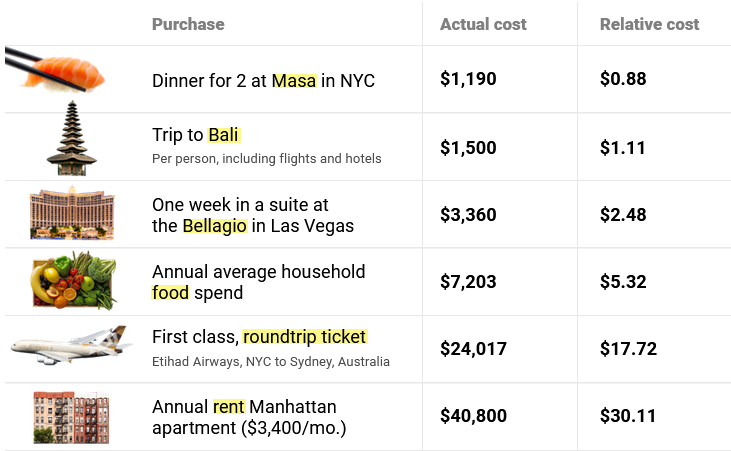Click the Manhattan apartment building image
The height and width of the screenshot is (451, 731).
[x=71, y=417]
